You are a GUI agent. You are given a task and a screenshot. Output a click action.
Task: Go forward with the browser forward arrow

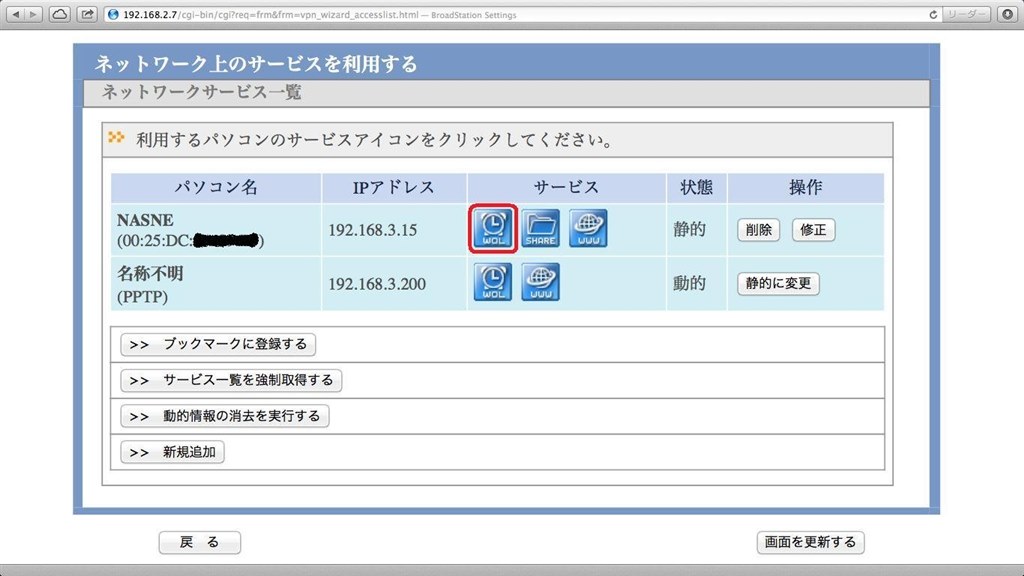pos(33,14)
